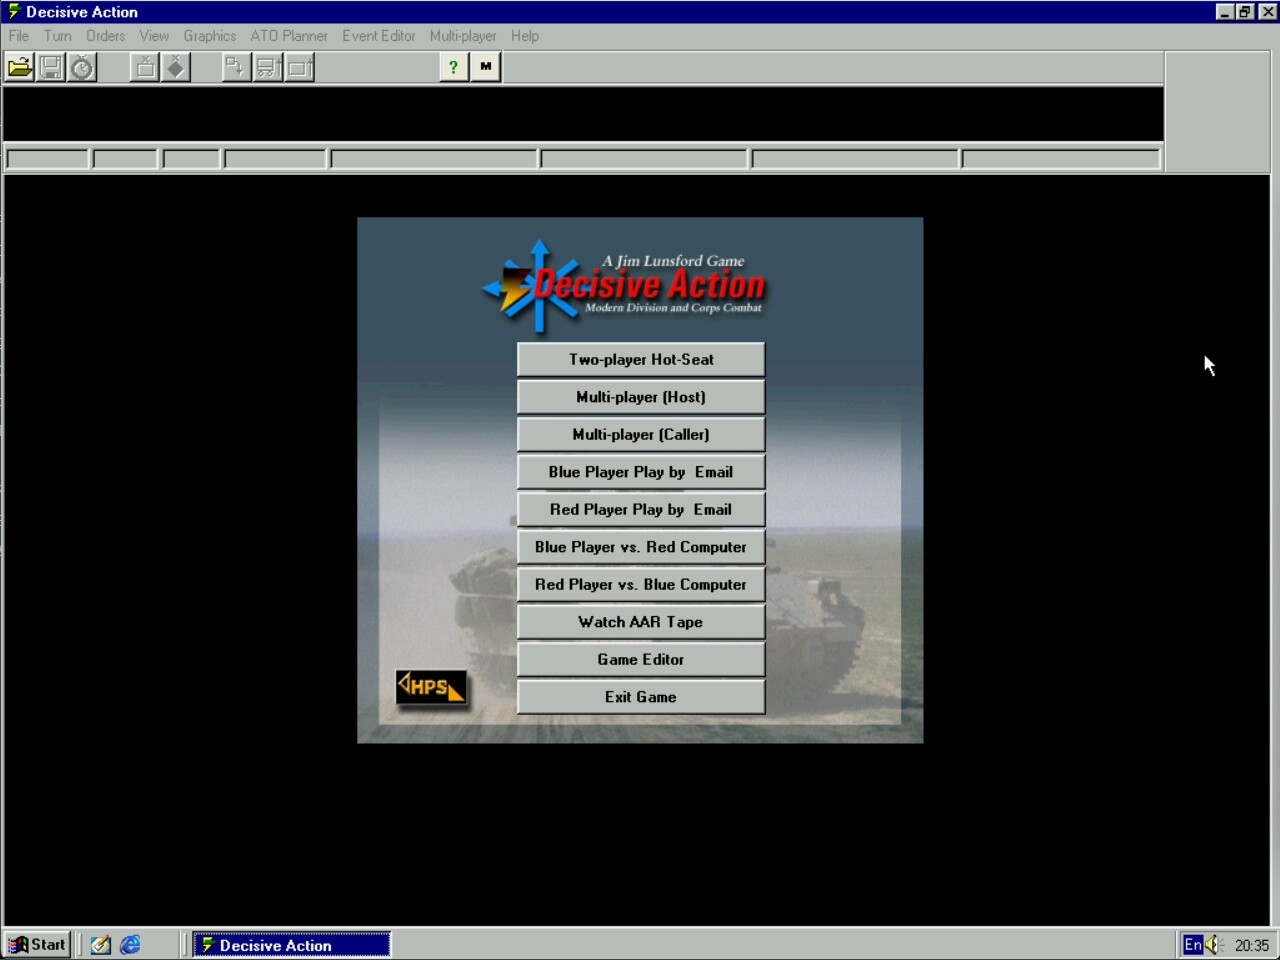The height and width of the screenshot is (960, 1280).
Task: Open the Event Editor menu
Action: click(379, 36)
